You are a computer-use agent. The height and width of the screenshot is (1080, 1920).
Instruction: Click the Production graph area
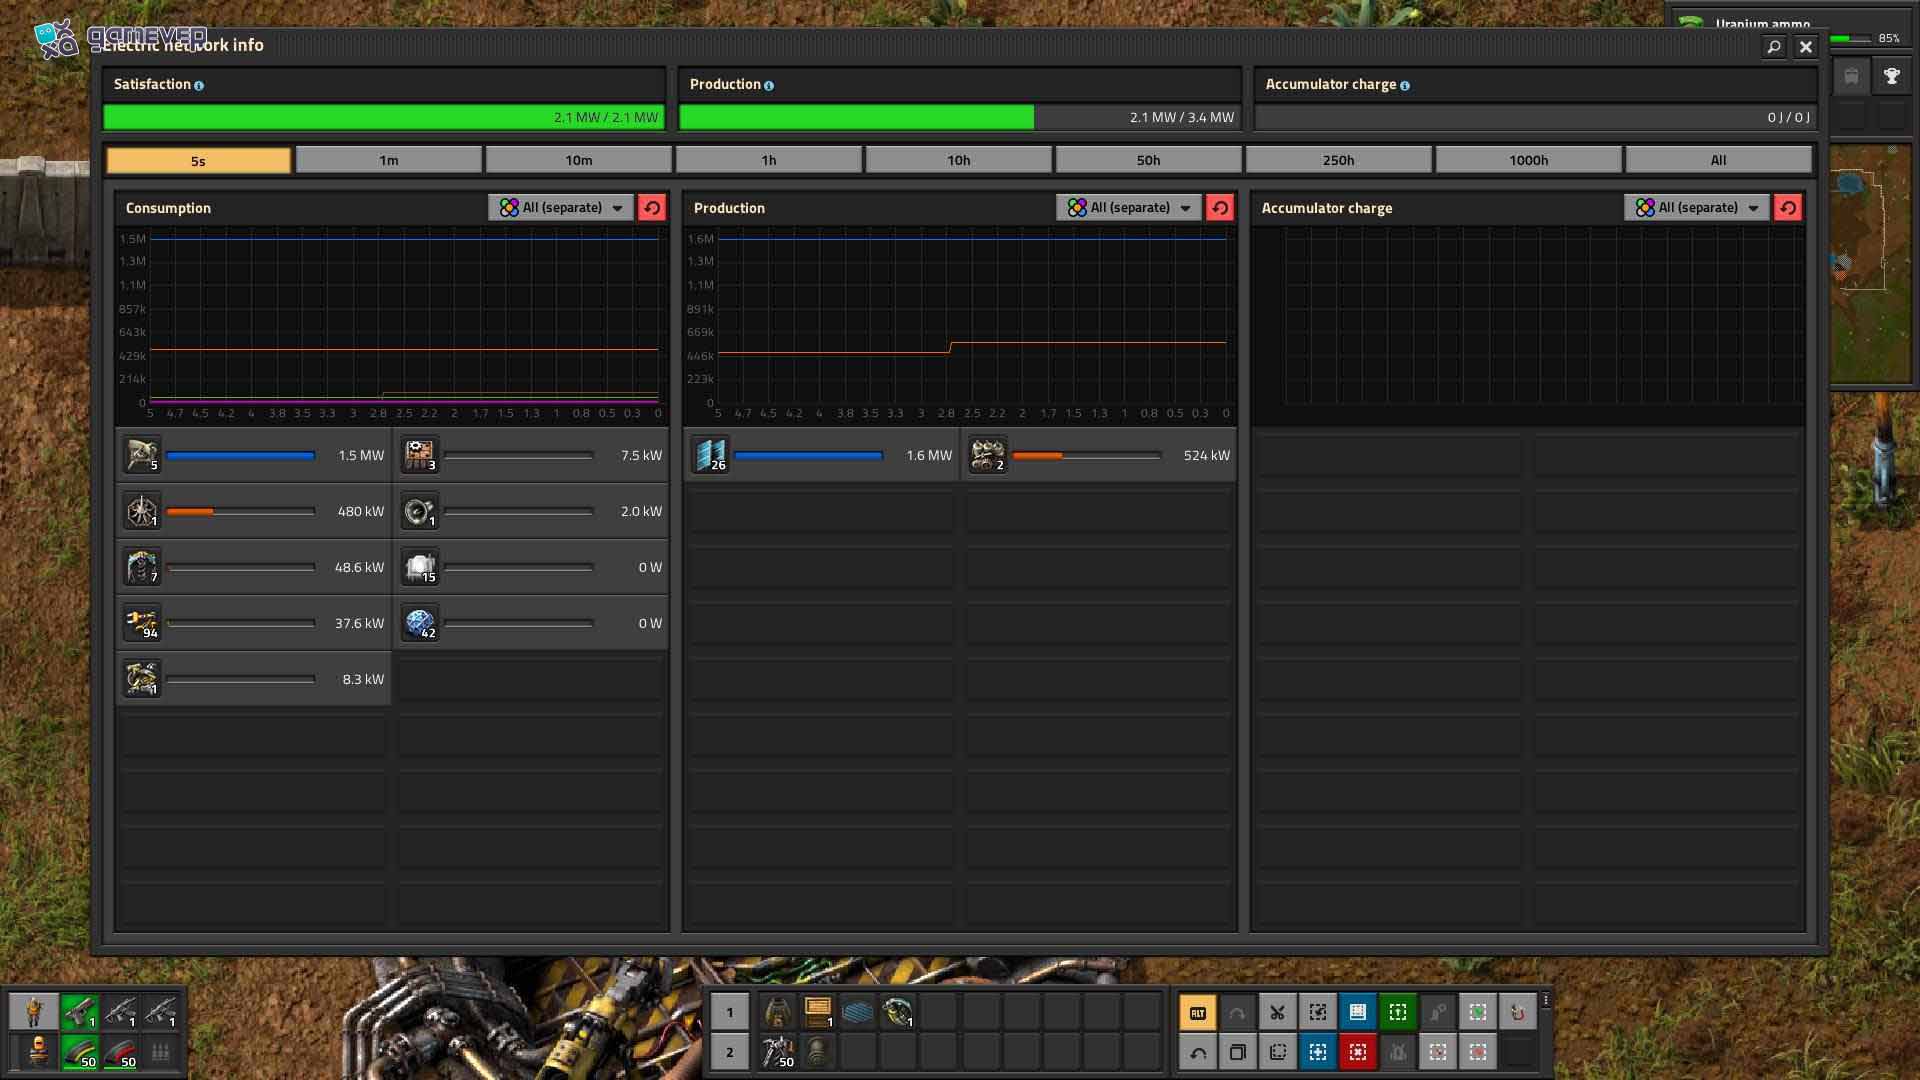960,324
